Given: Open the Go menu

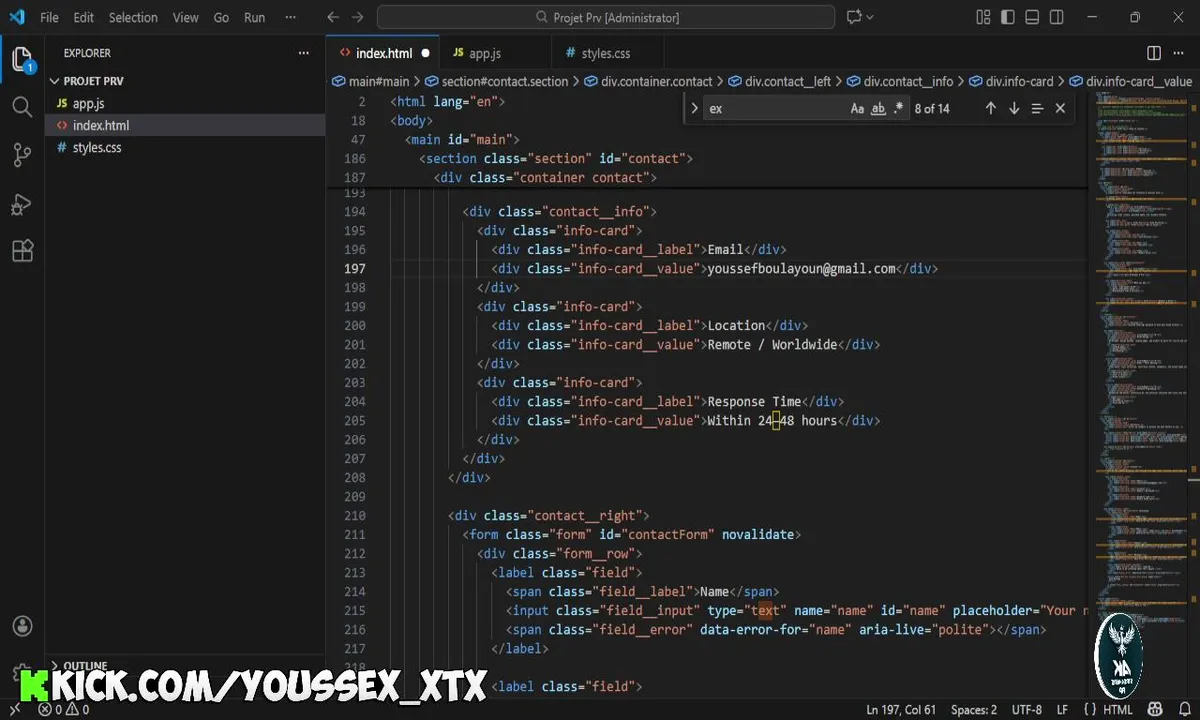Looking at the screenshot, I should click(x=221, y=17).
